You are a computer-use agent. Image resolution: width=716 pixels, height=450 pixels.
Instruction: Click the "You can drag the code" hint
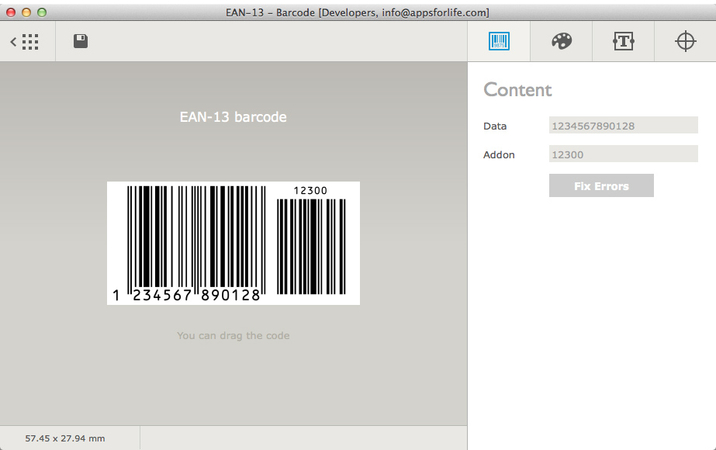coord(233,335)
